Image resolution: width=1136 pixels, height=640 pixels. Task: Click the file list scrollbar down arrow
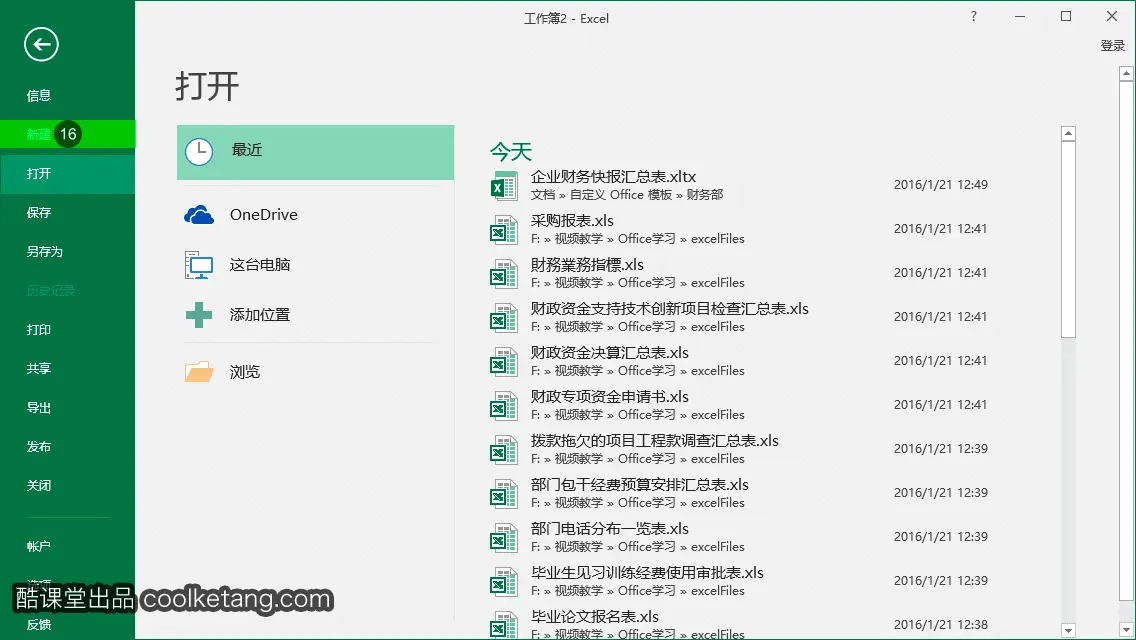click(x=1068, y=631)
